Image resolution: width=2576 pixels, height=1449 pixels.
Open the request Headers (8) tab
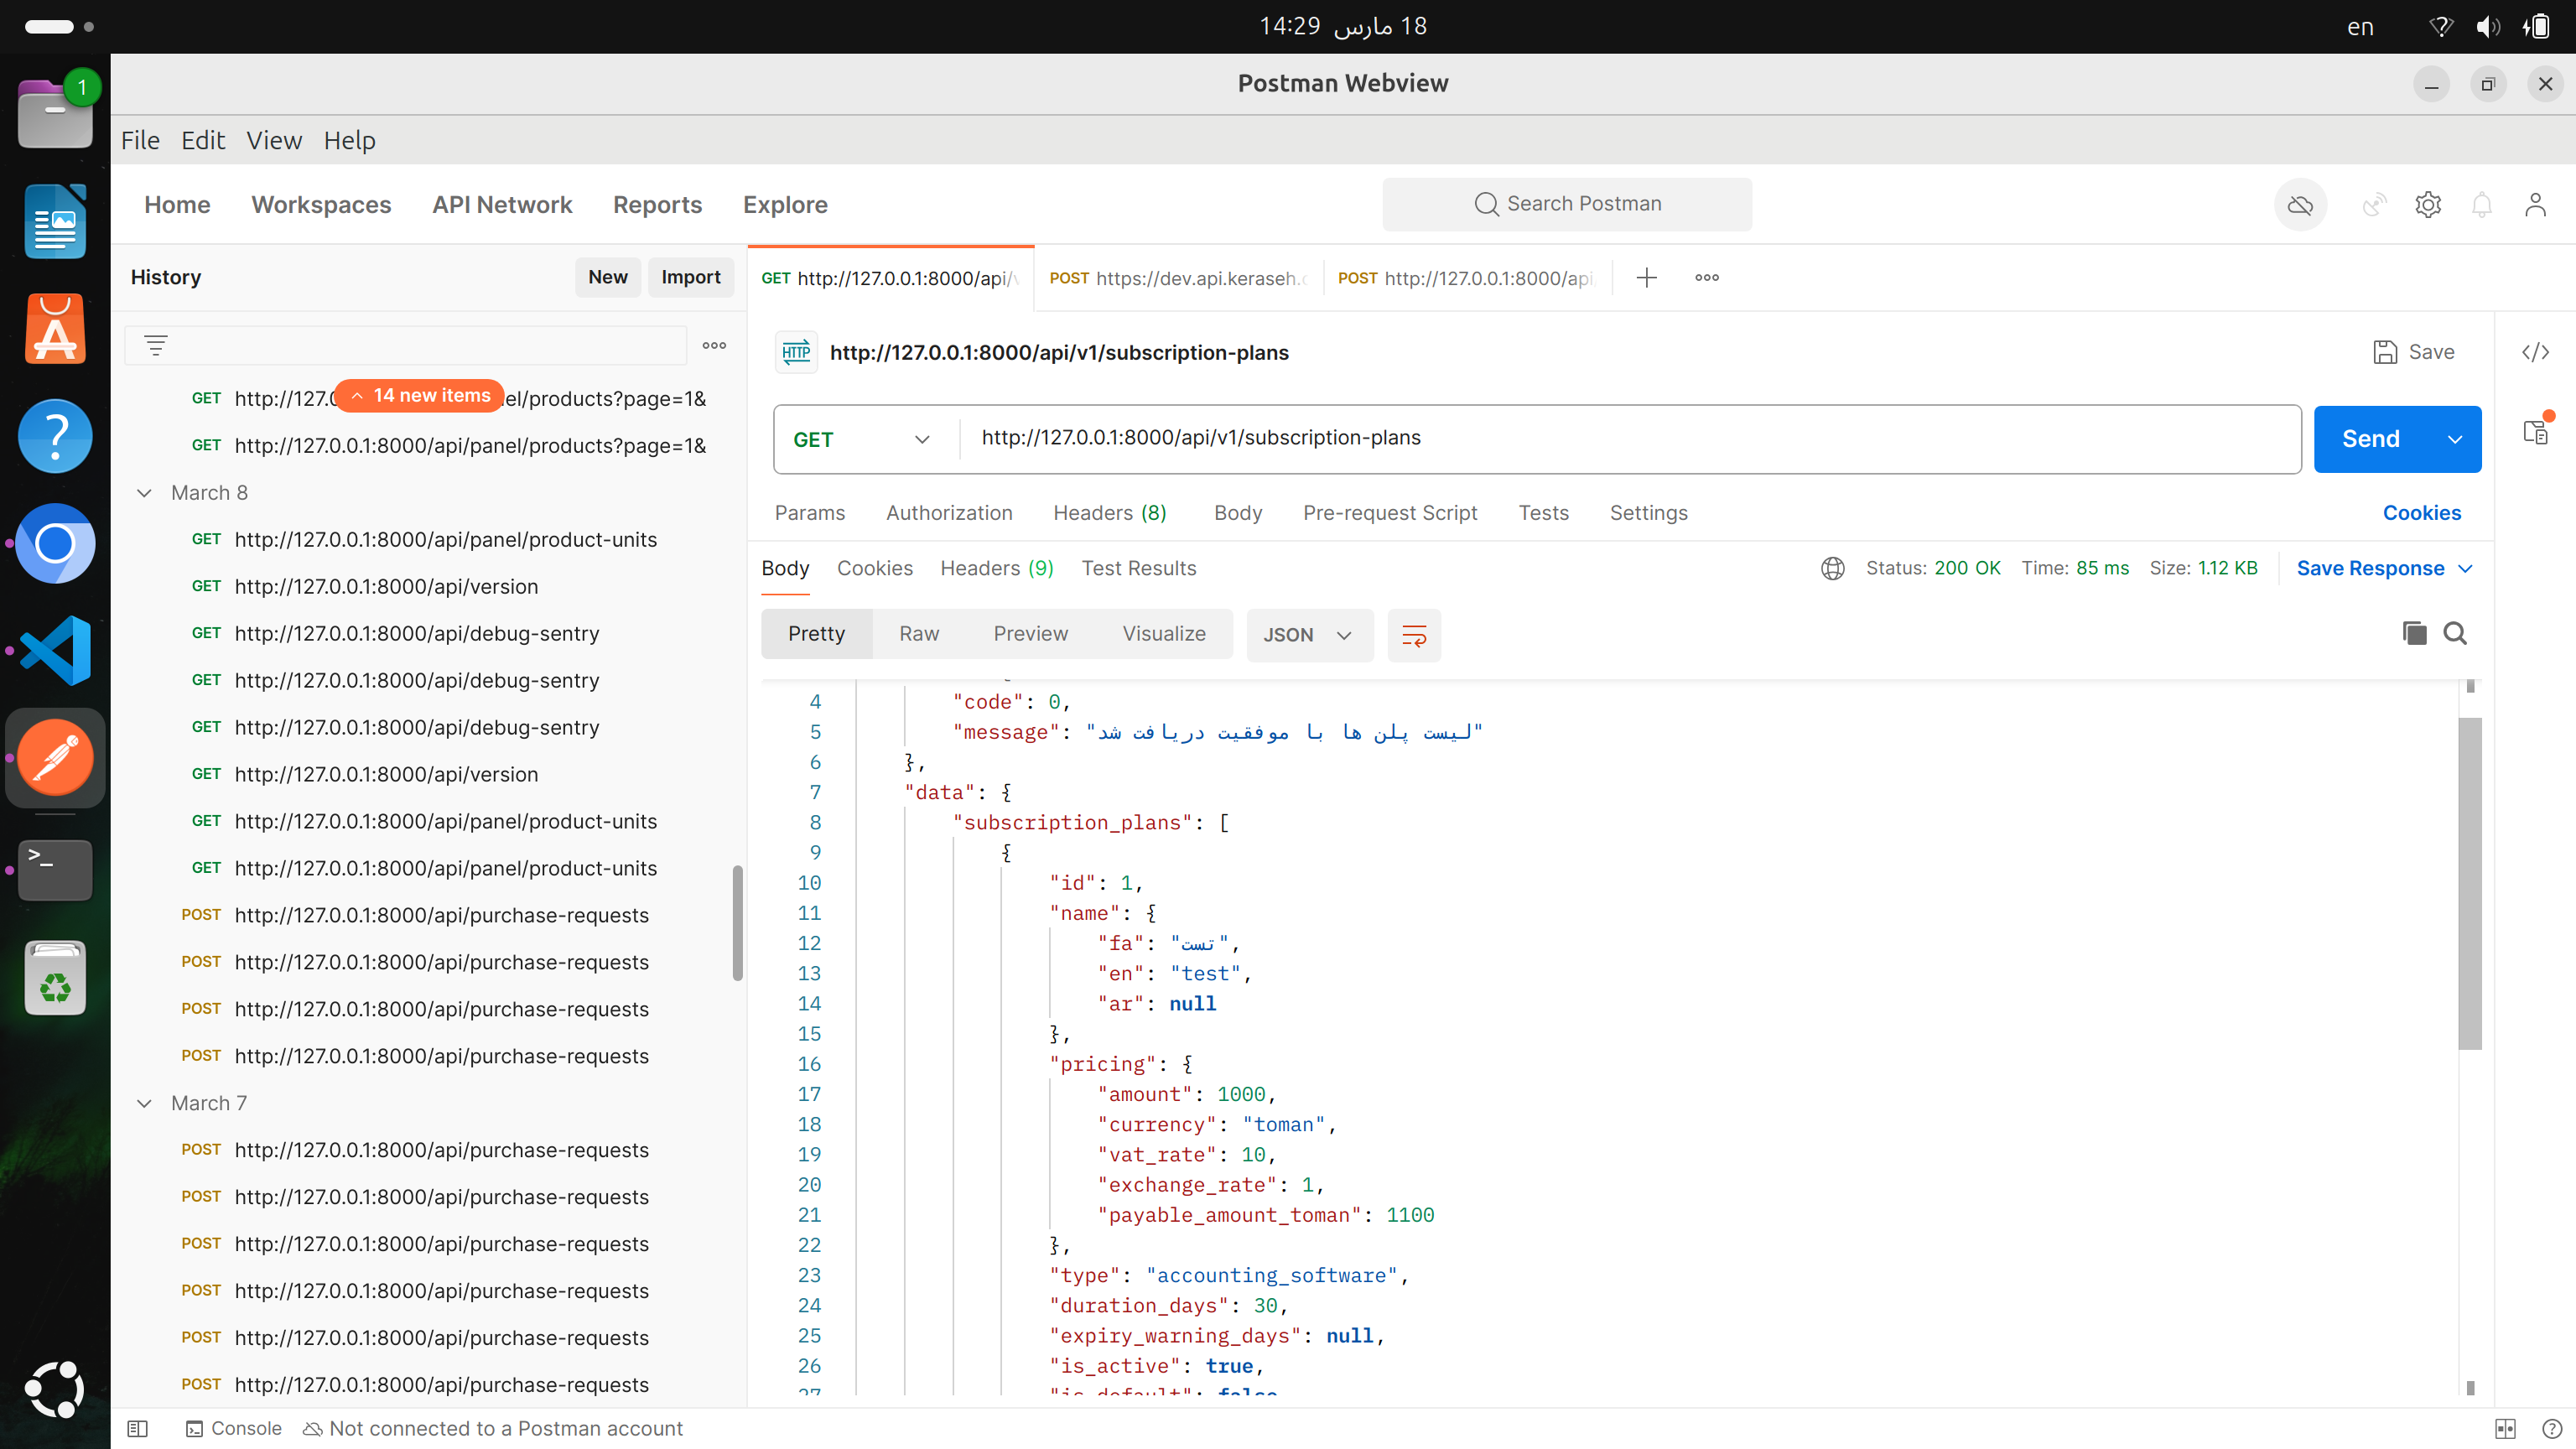click(1110, 513)
